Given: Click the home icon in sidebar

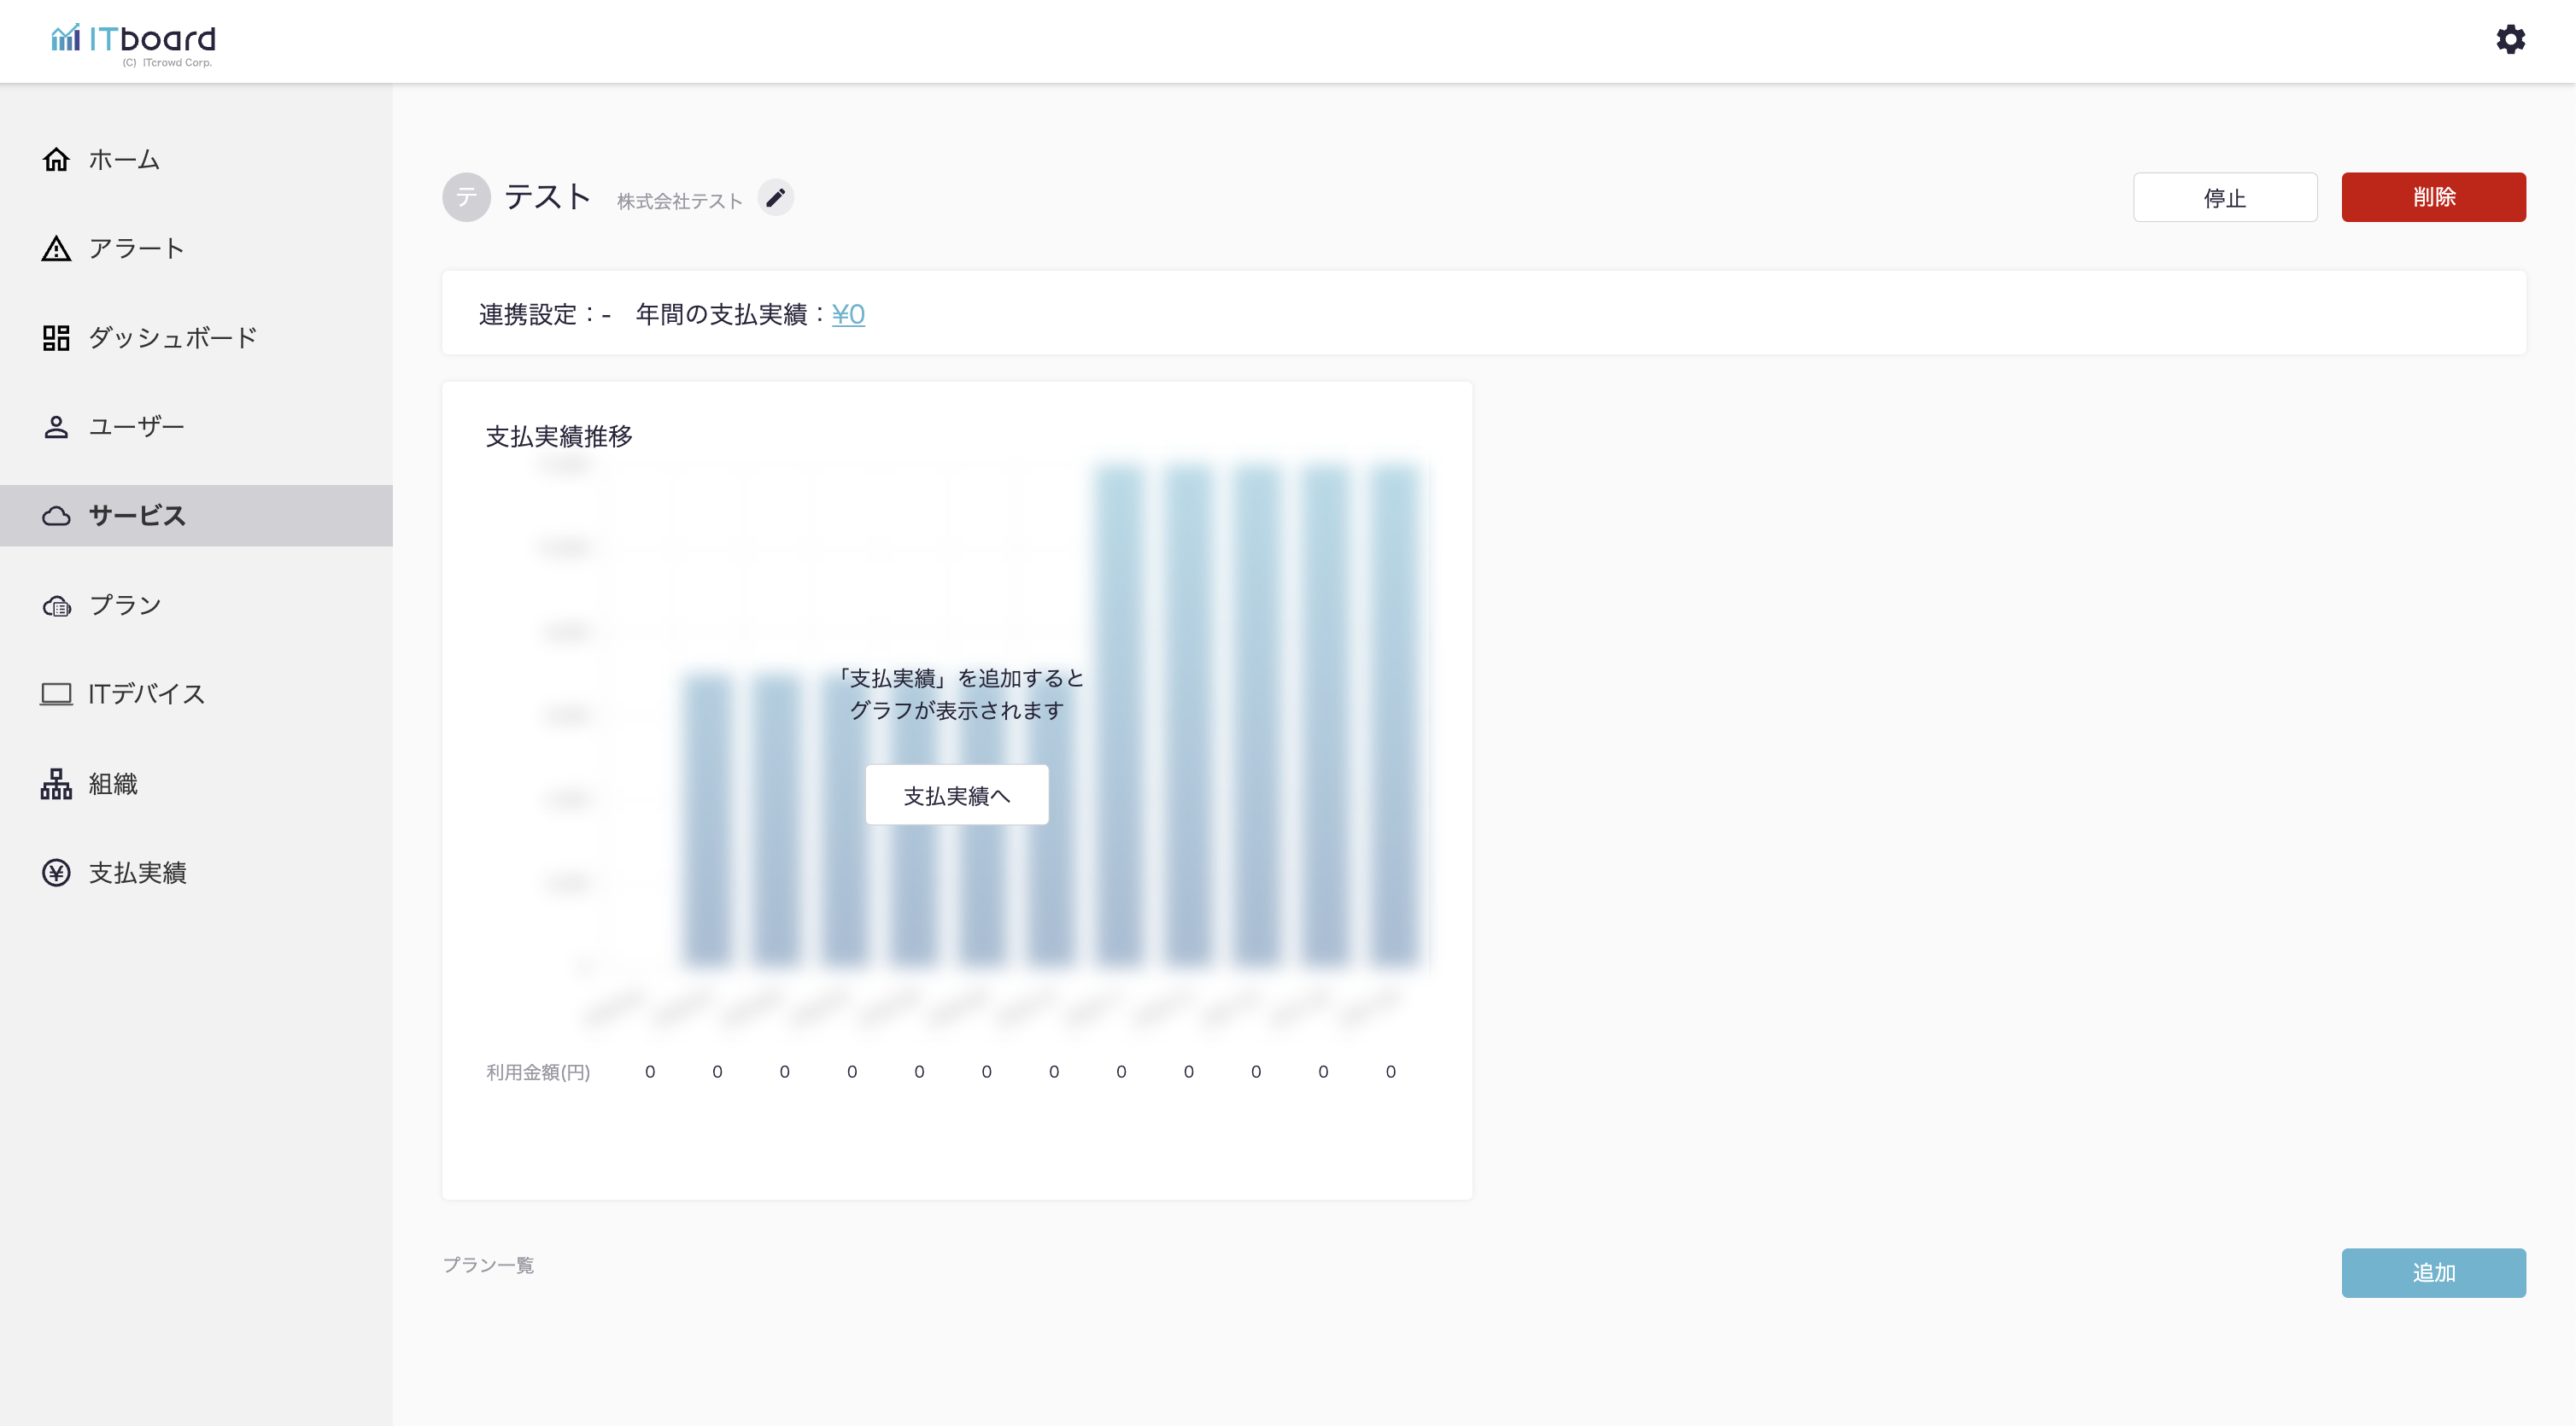Looking at the screenshot, I should [56, 159].
